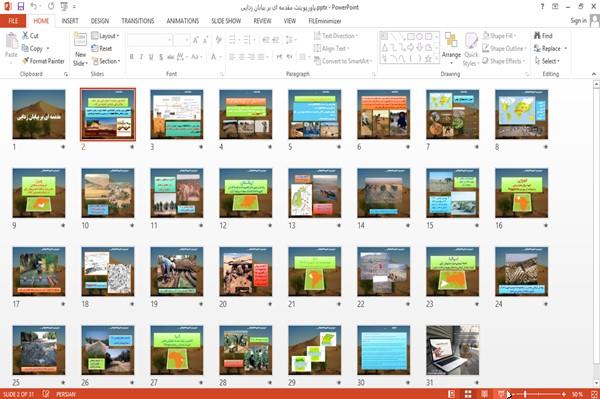The height and width of the screenshot is (399, 600).
Task: Adjust the zoom slider handle
Action: tap(525, 394)
